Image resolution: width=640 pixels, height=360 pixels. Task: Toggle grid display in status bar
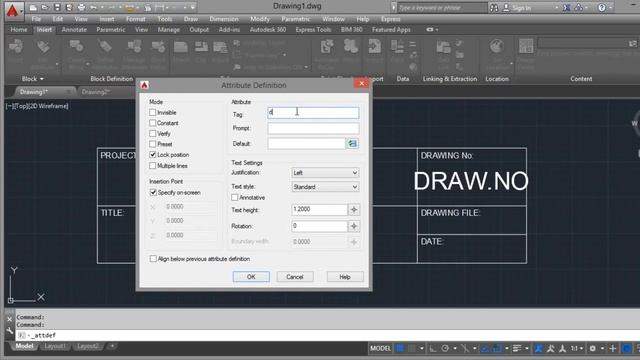(400, 348)
